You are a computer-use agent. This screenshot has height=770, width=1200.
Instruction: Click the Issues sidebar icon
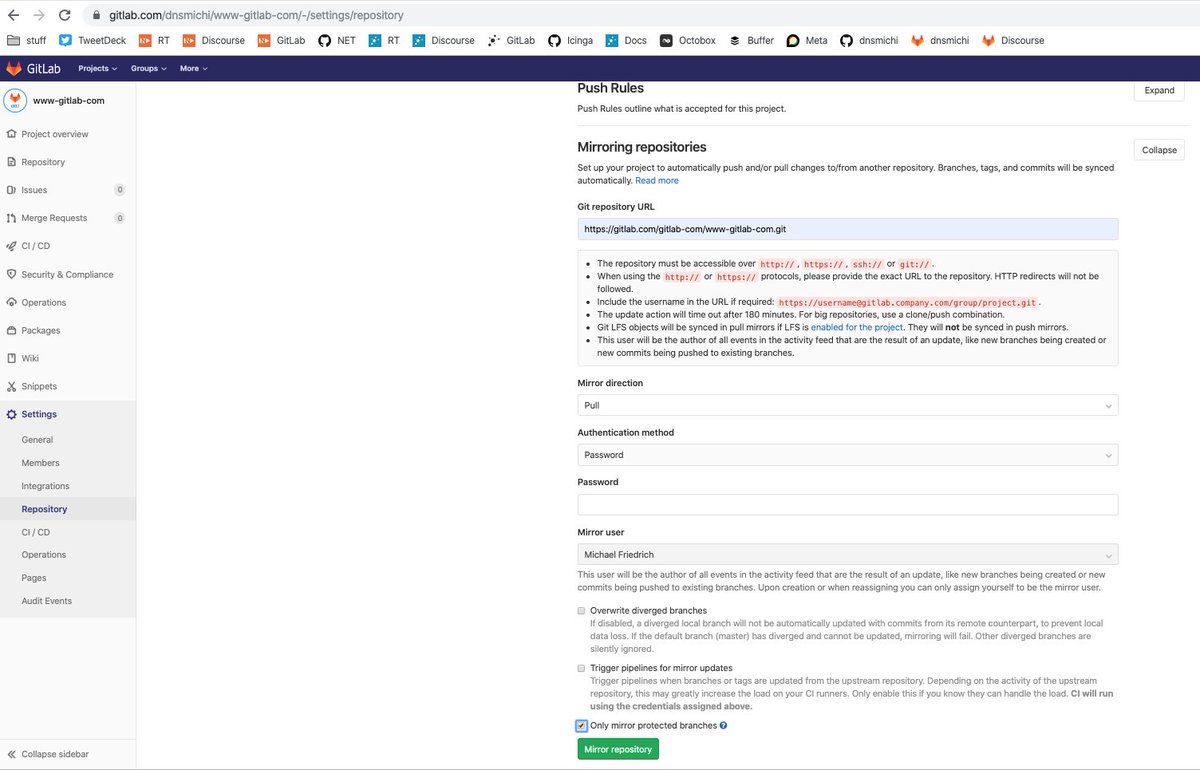tap(11, 190)
